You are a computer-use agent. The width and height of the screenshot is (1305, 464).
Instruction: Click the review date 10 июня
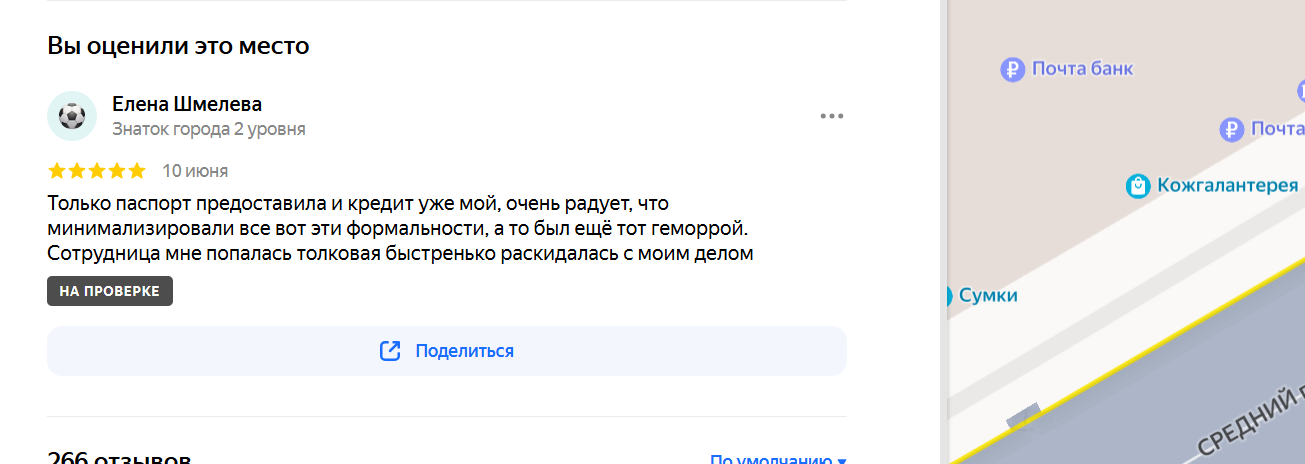195,171
